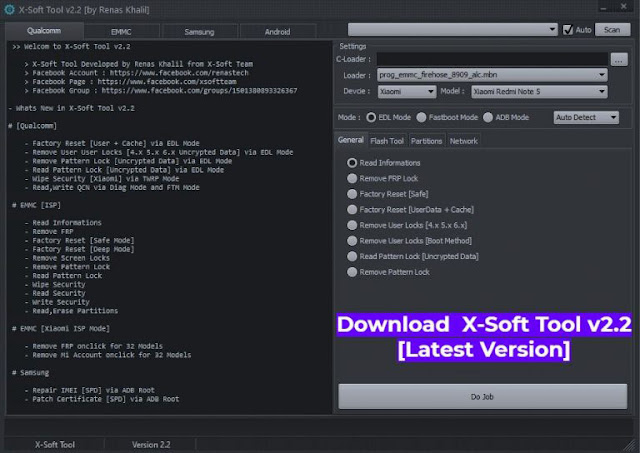Click 'Read,Write QCN via Diag Mode' line
Viewport: 640px width, 453px height.
point(112,188)
